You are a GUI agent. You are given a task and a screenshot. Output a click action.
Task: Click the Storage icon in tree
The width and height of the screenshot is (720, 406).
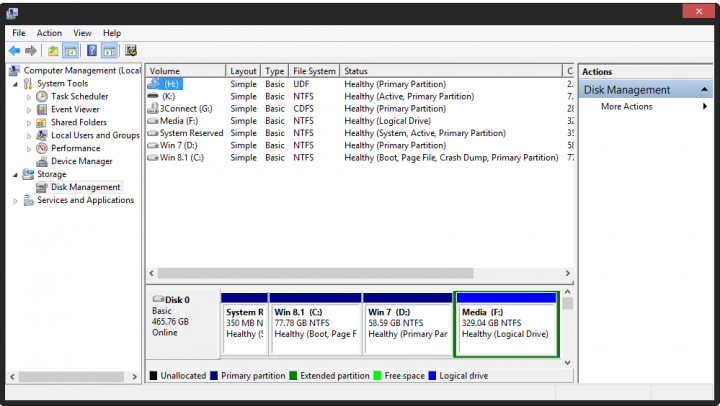[28, 174]
